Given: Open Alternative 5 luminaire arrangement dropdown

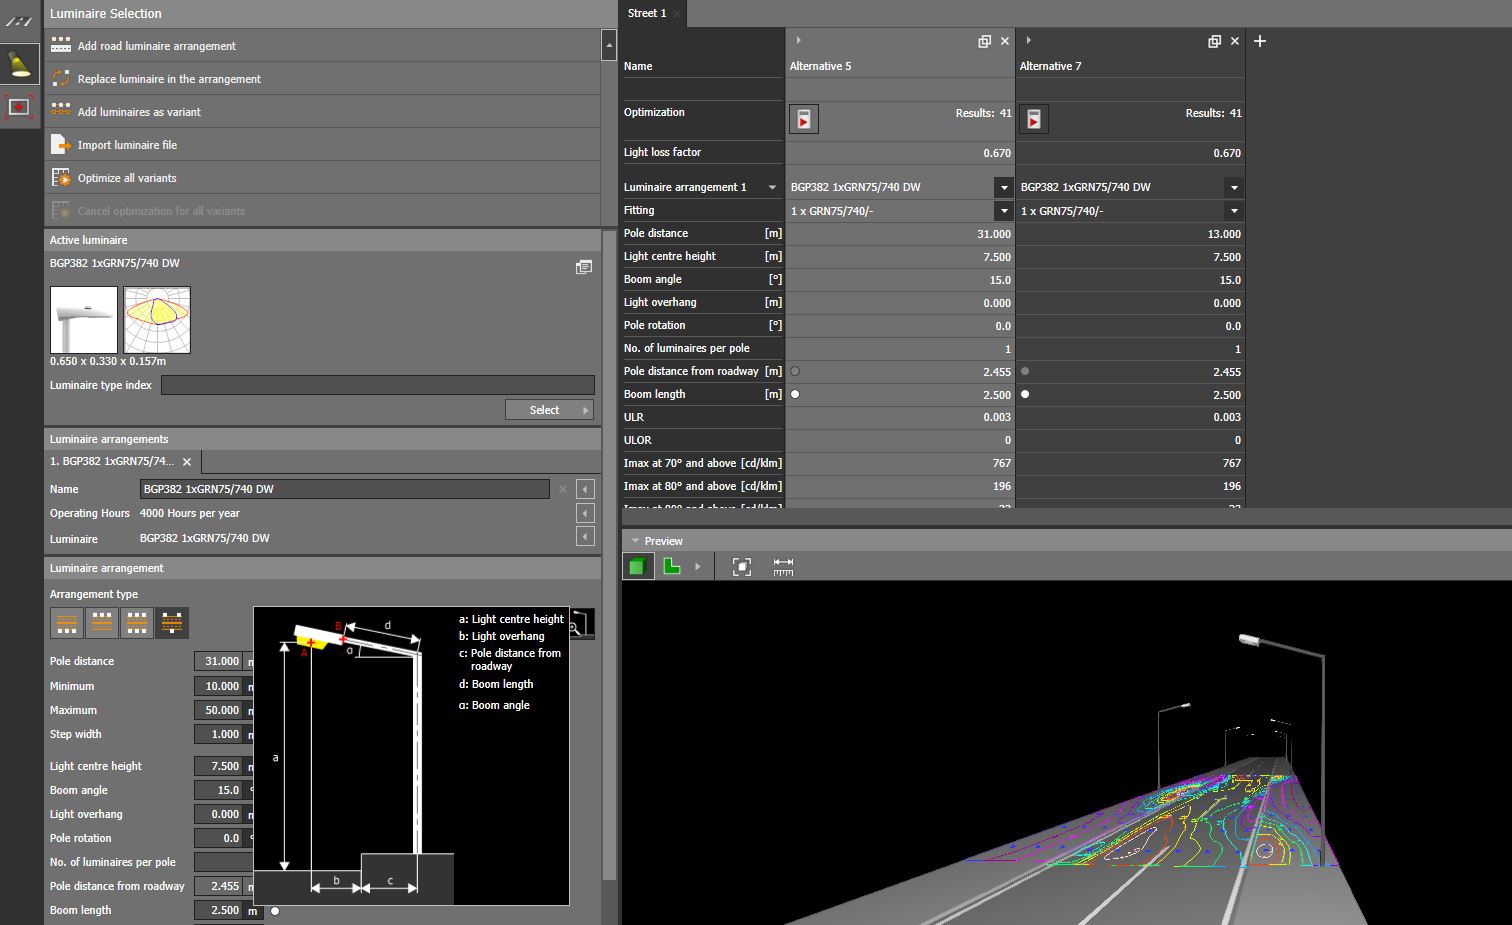Looking at the screenshot, I should [1003, 187].
